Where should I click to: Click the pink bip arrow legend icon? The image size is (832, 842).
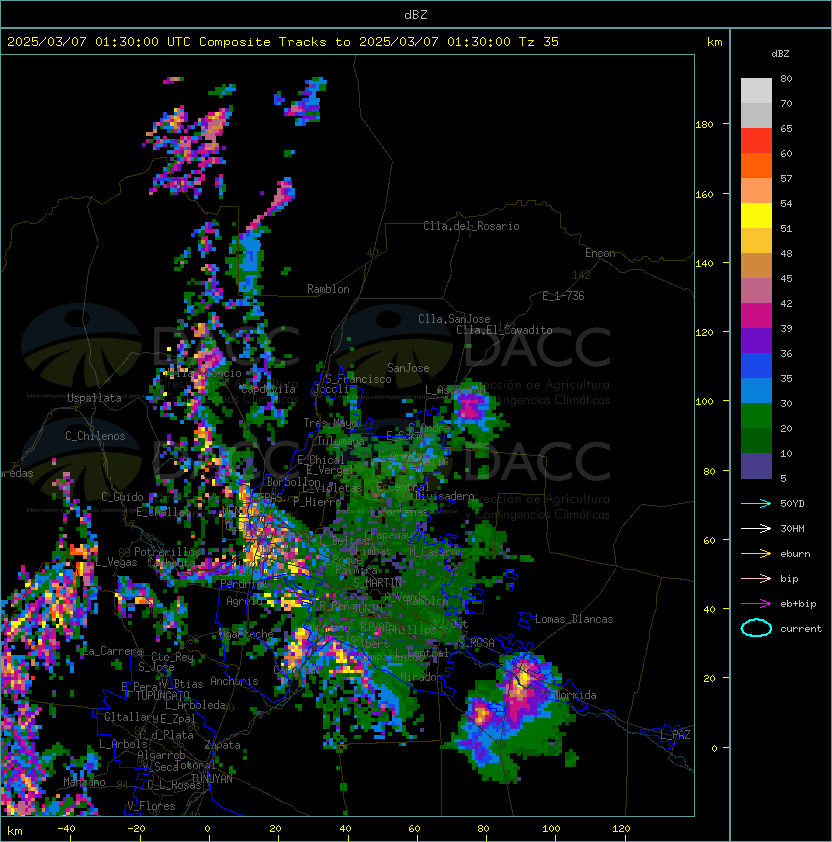pos(756,579)
